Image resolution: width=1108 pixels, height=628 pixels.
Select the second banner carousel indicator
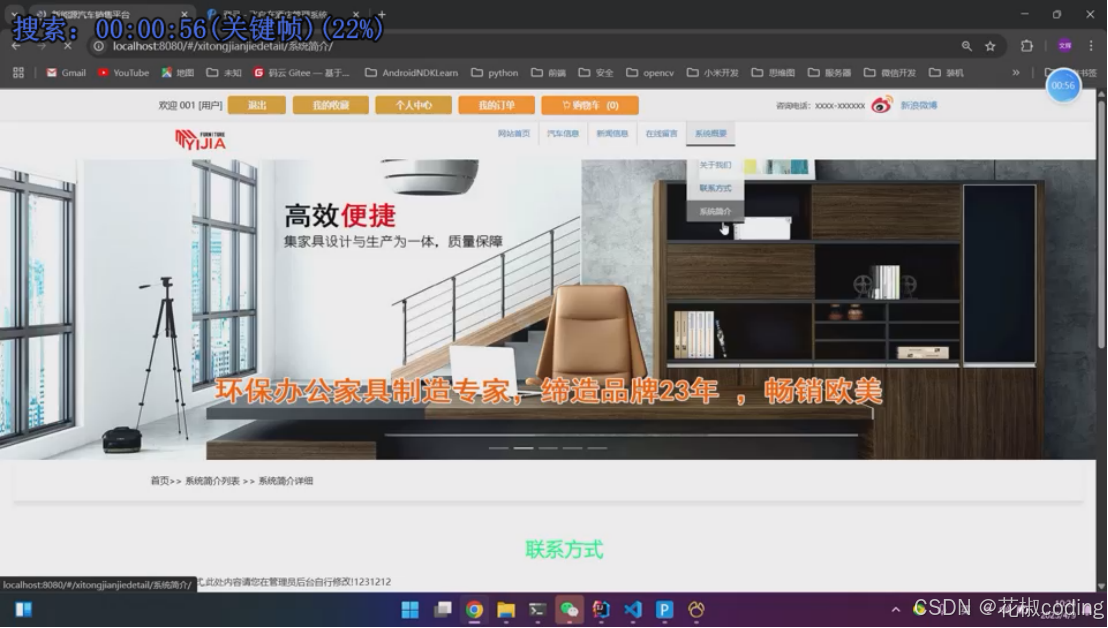[524, 448]
